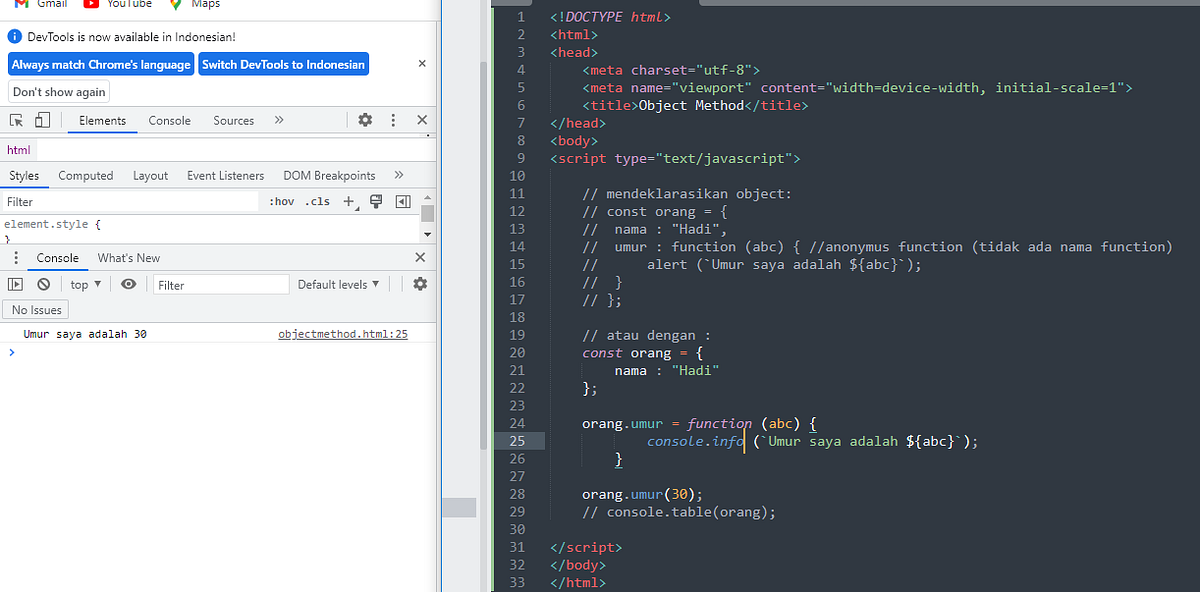Open the customize DevTools three-dot menu
Viewport: 1200px width, 592px height.
[394, 120]
